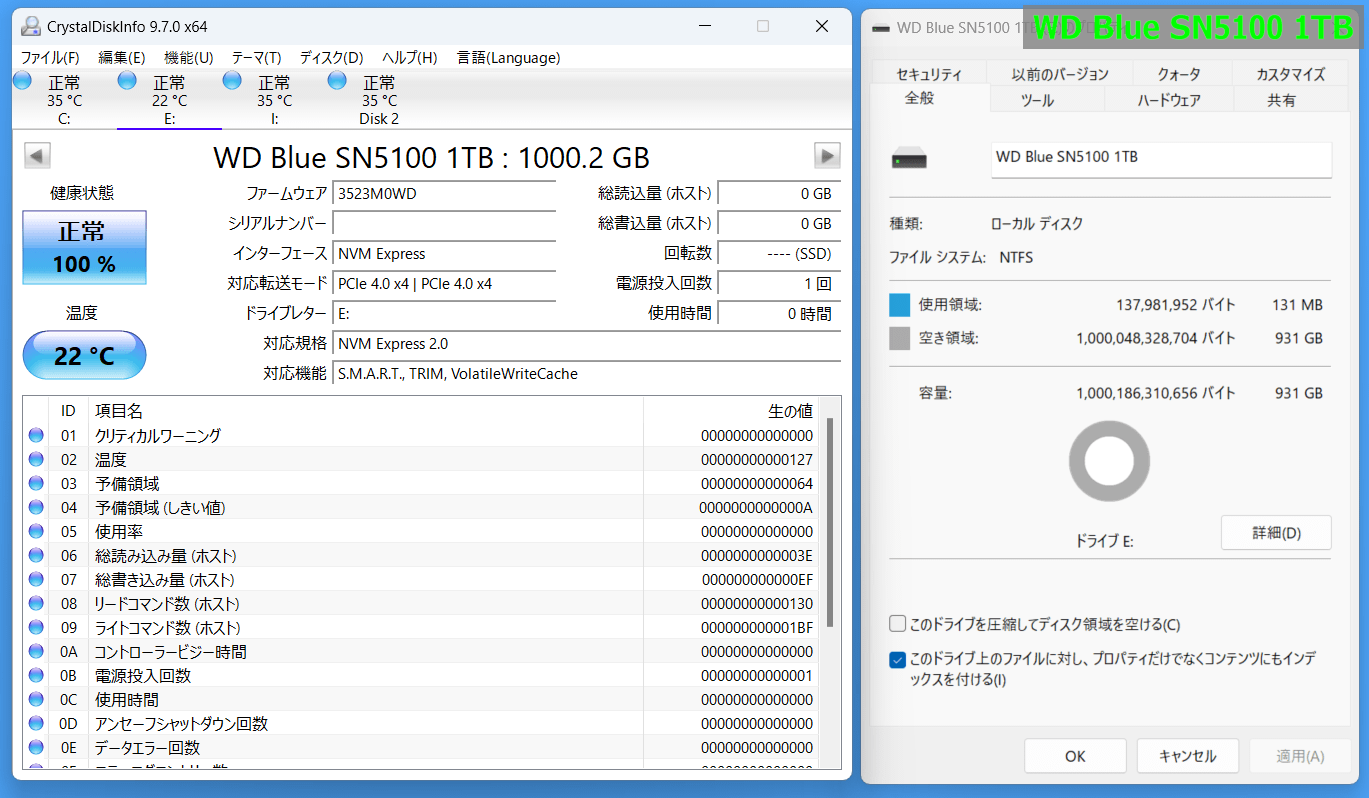Click status orb for ID 02 温度 row
1369x798 pixels.
point(37,460)
